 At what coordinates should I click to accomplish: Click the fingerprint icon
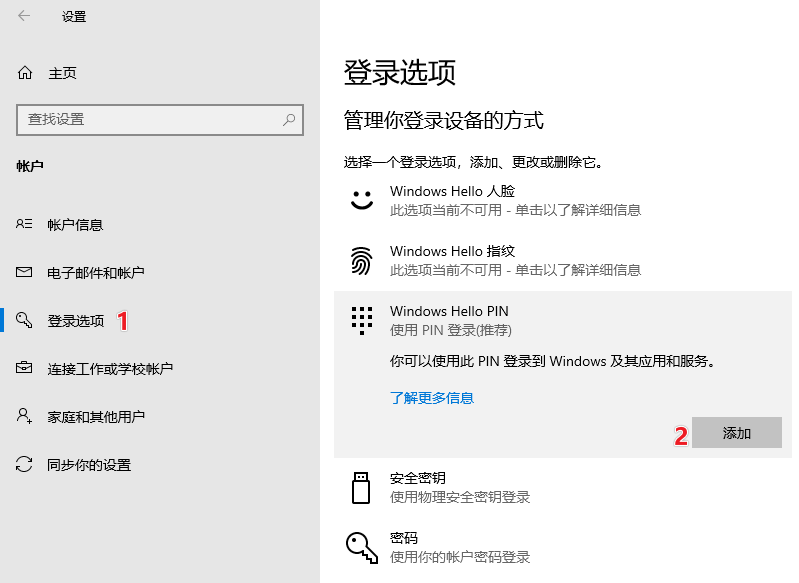pyautogui.click(x=362, y=260)
